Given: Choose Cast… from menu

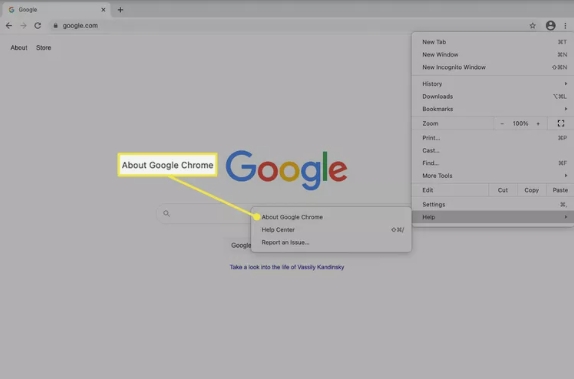Looking at the screenshot, I should click(x=493, y=151).
